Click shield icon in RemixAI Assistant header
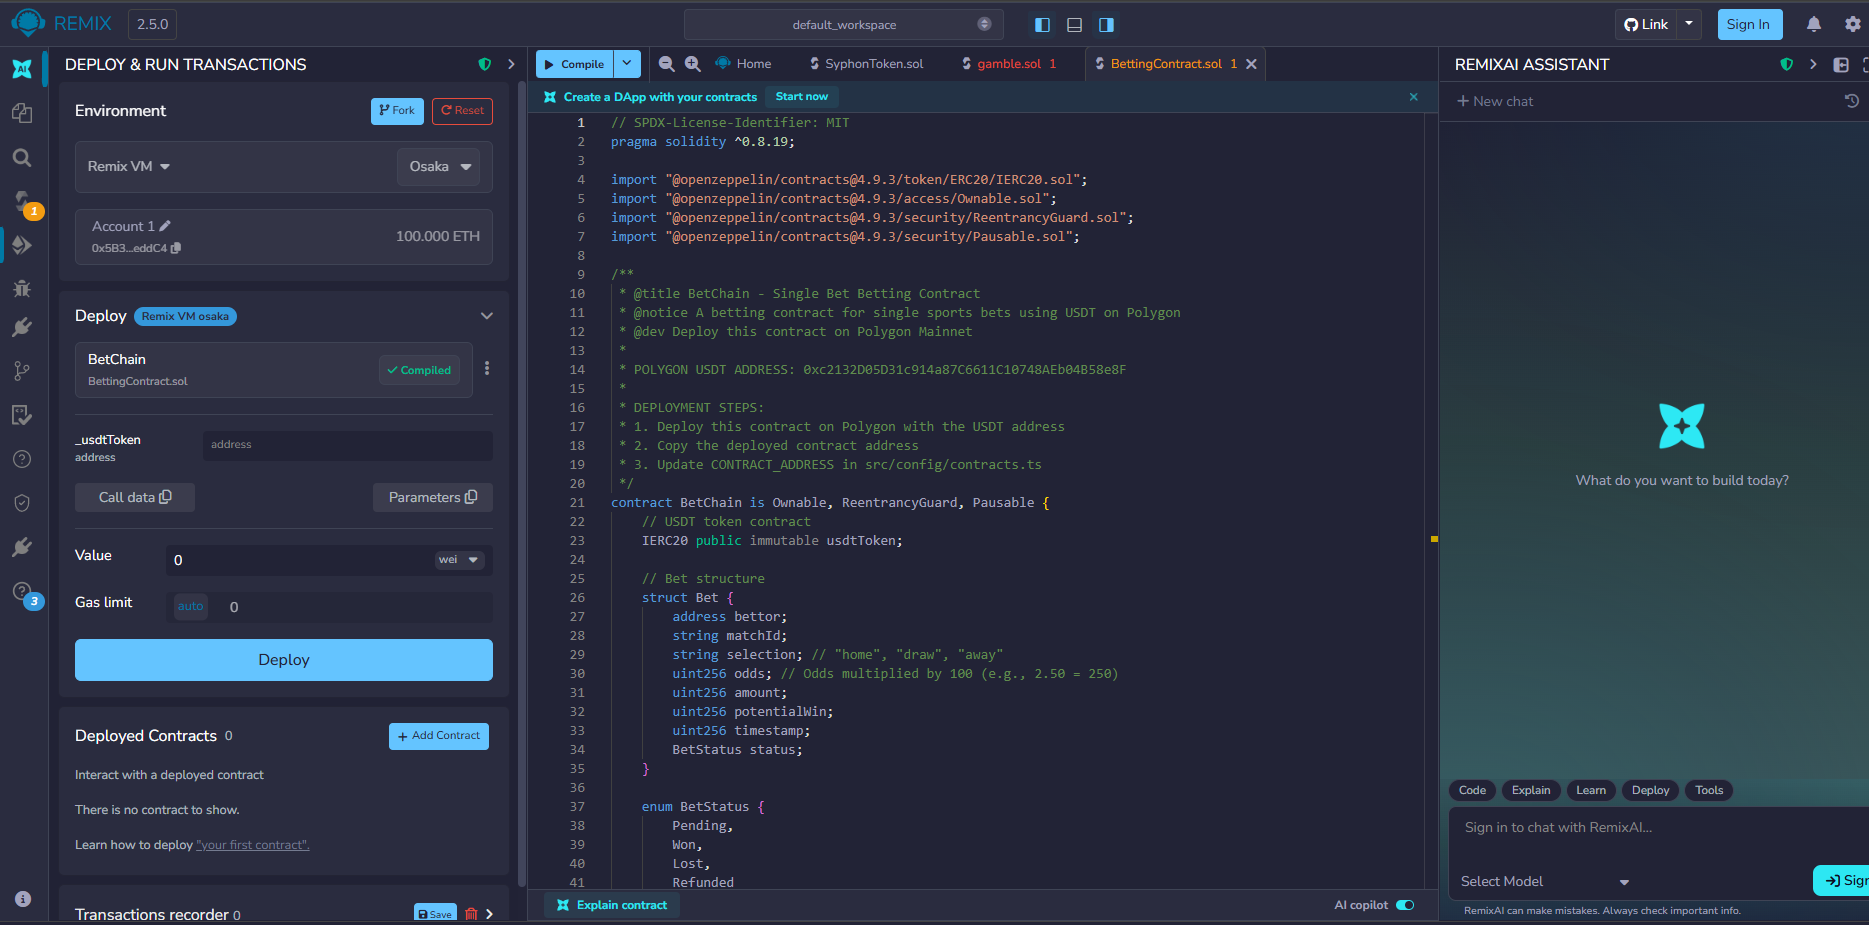 coord(1787,64)
